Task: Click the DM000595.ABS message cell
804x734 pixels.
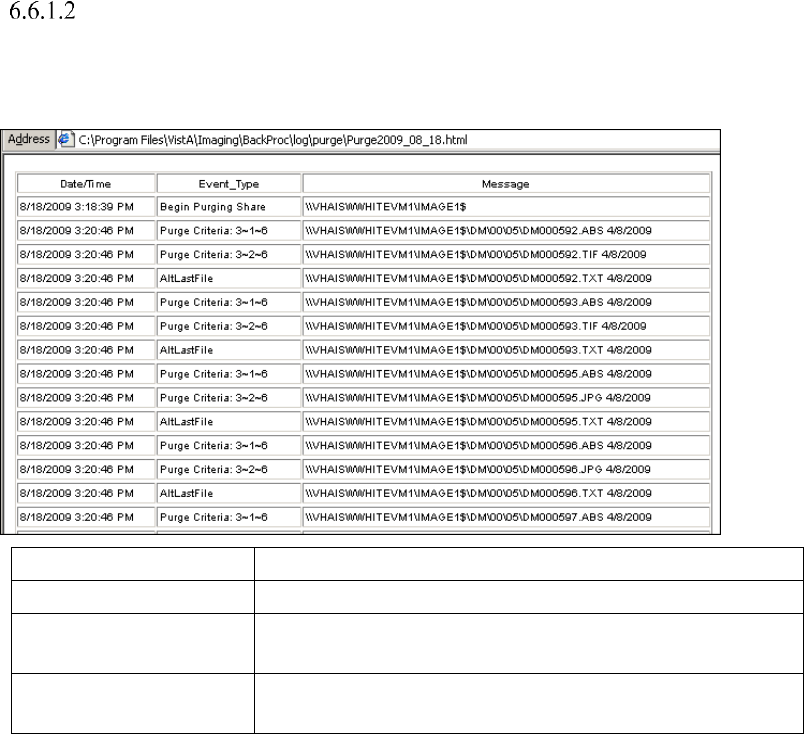Action: pos(506,374)
